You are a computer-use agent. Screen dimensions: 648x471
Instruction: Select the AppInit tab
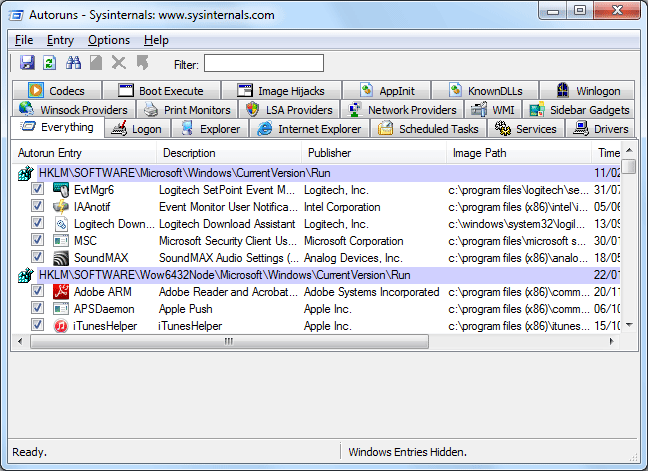387,90
